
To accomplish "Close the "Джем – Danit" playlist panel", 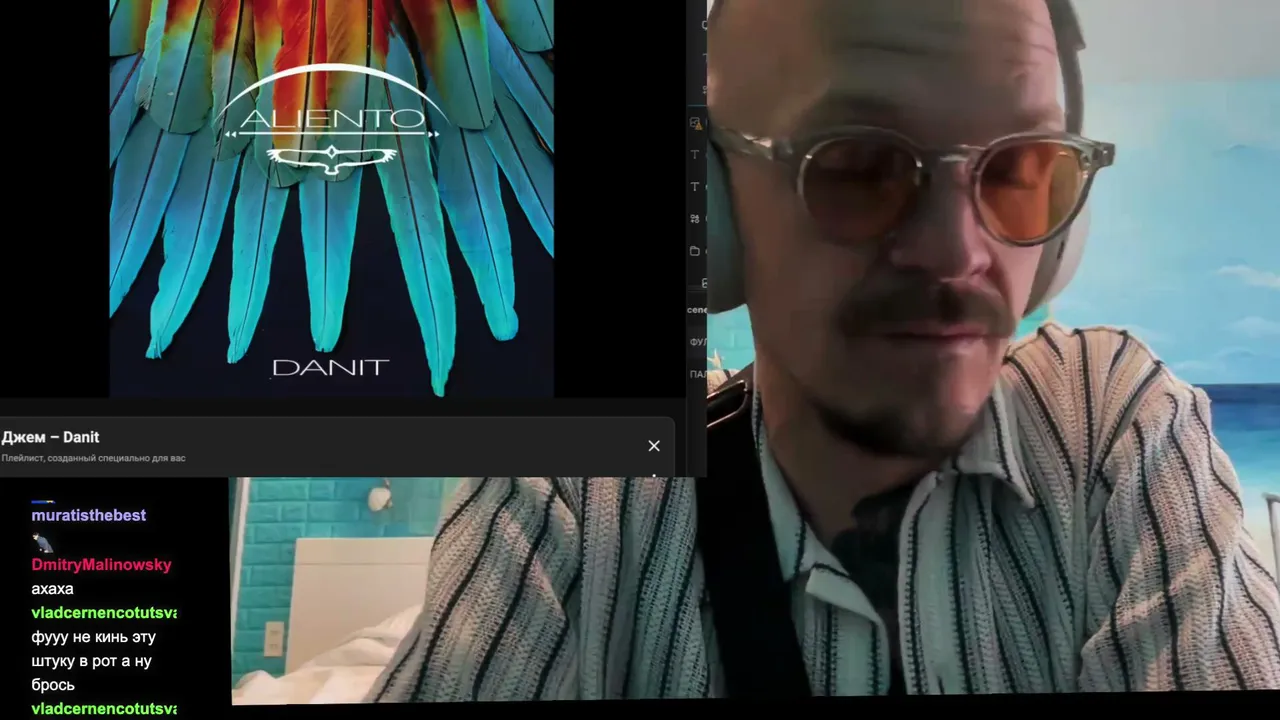I will point(654,446).
